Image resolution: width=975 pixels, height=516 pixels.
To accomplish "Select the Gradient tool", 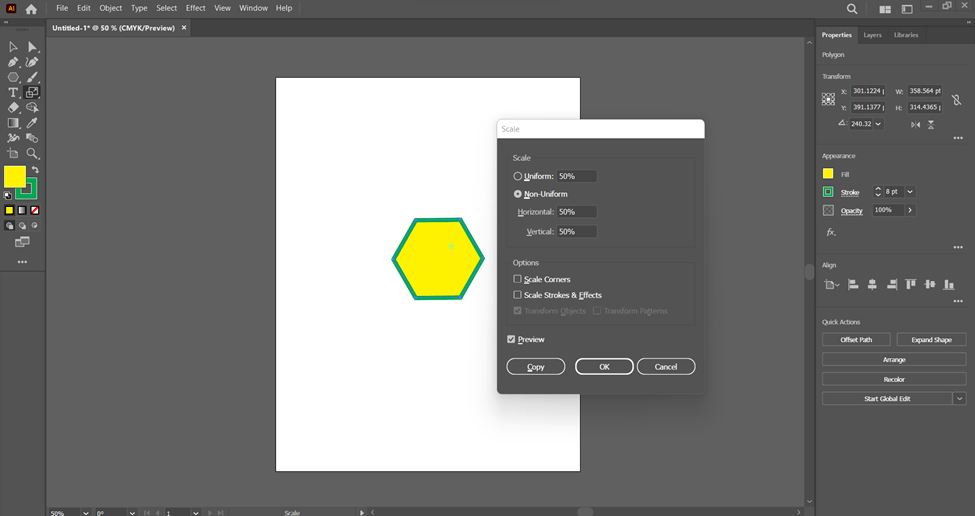I will pyautogui.click(x=13, y=123).
